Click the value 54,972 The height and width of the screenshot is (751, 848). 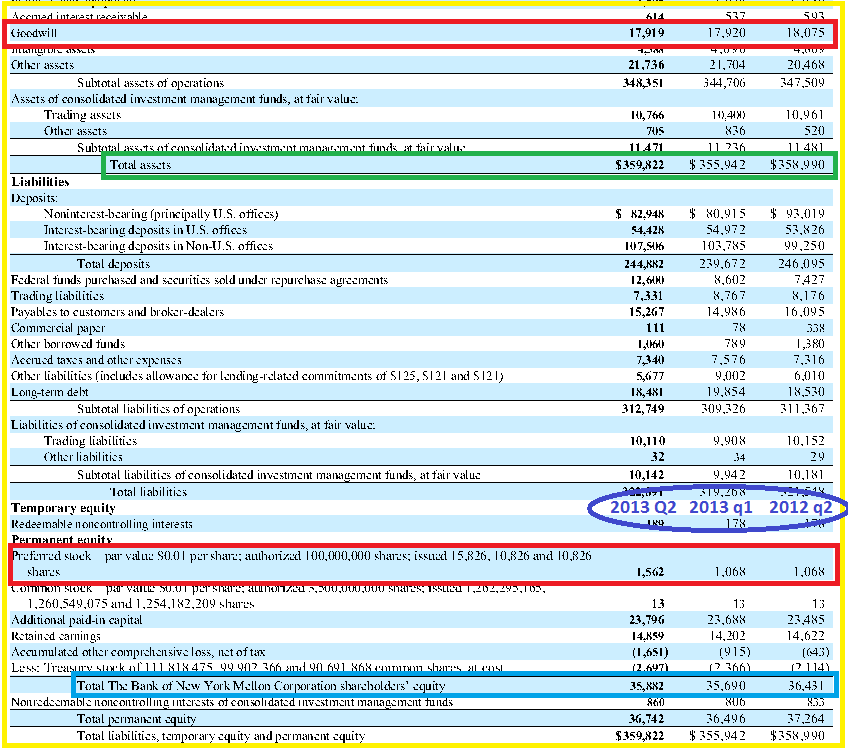[725, 230]
